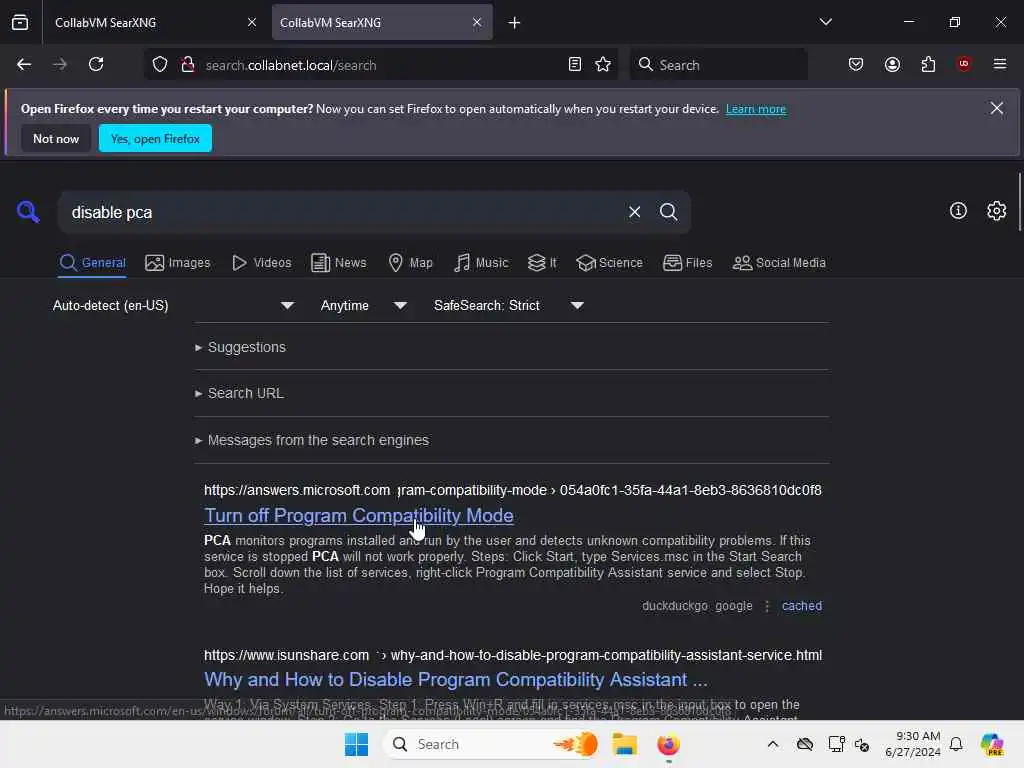Open tracking protection shield icon
The image size is (1024, 768).
point(160,65)
